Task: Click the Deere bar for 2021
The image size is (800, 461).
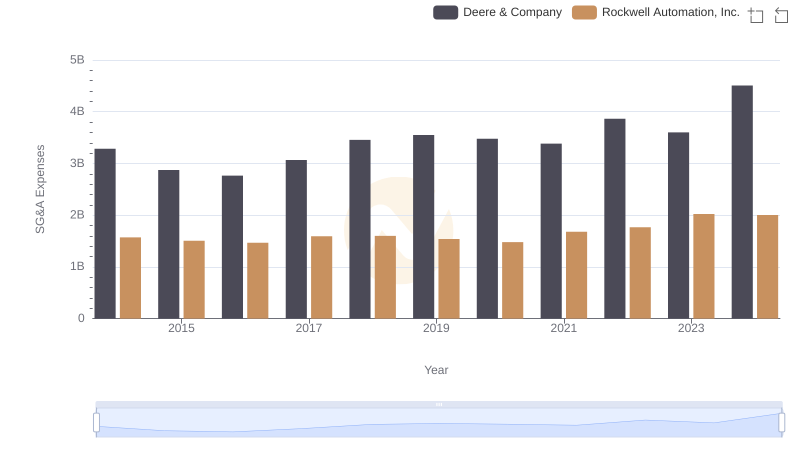Action: [x=551, y=231]
